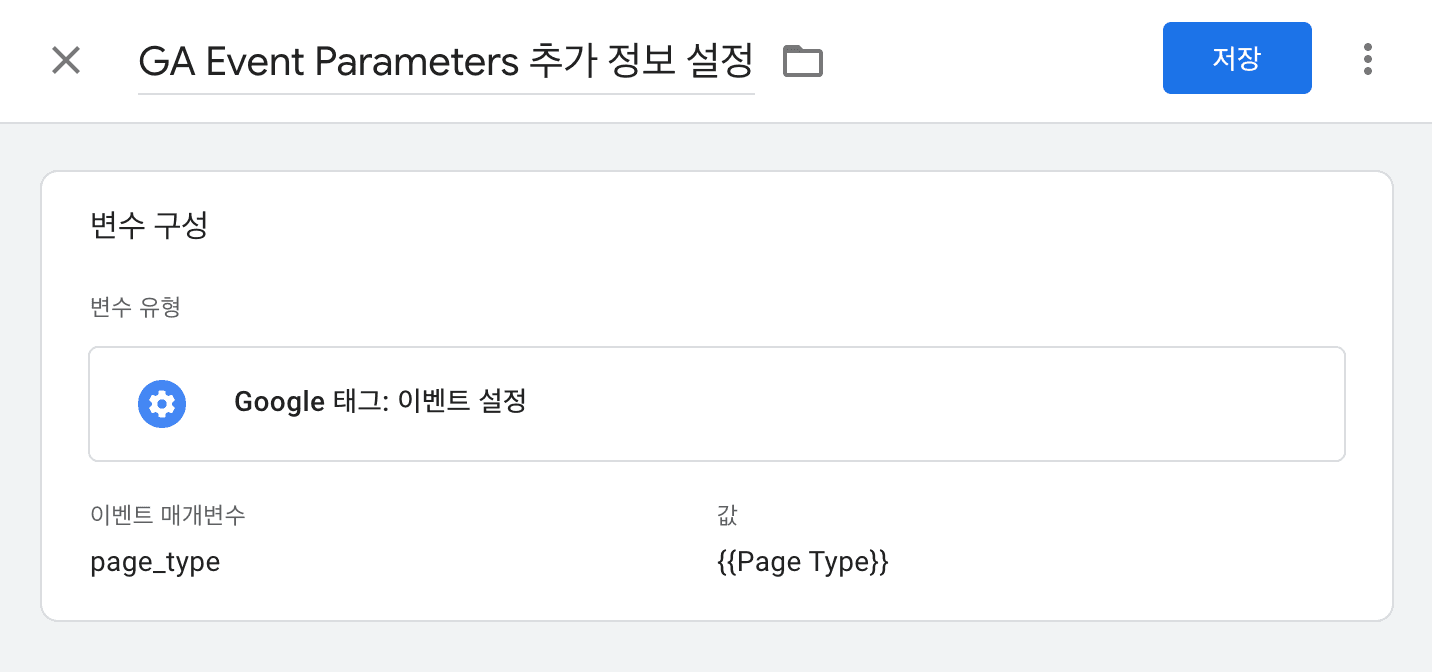1432x672 pixels.
Task: Open more actions with the vertical dots icon
Action: 1367,60
